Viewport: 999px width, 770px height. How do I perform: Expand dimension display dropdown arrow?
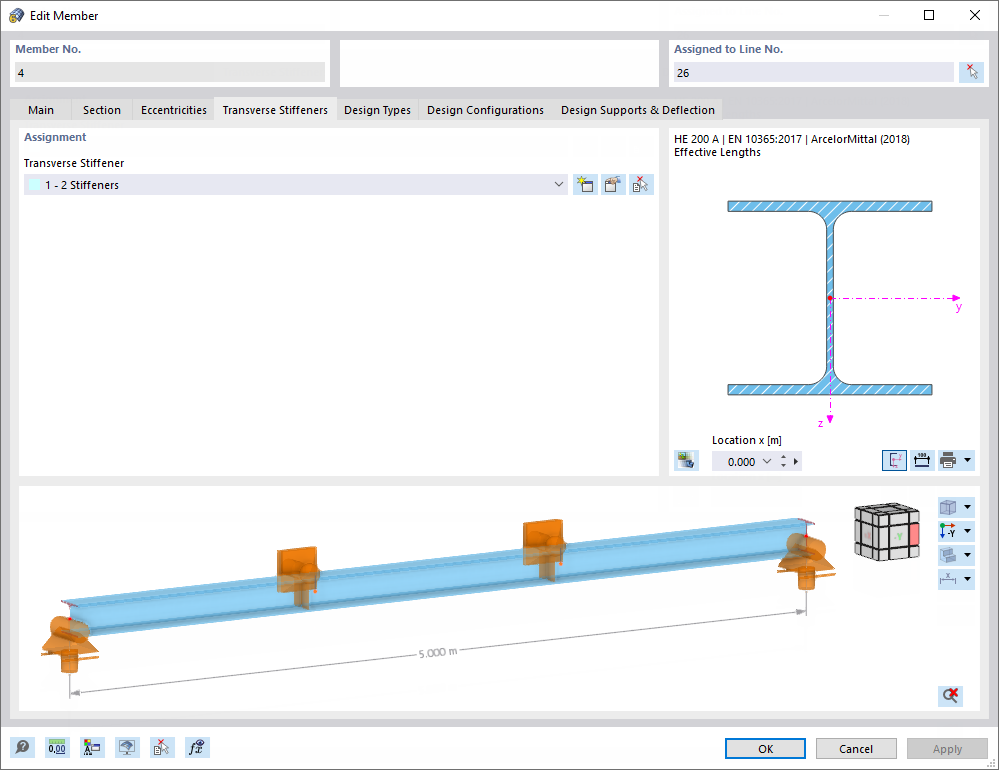[967, 578]
